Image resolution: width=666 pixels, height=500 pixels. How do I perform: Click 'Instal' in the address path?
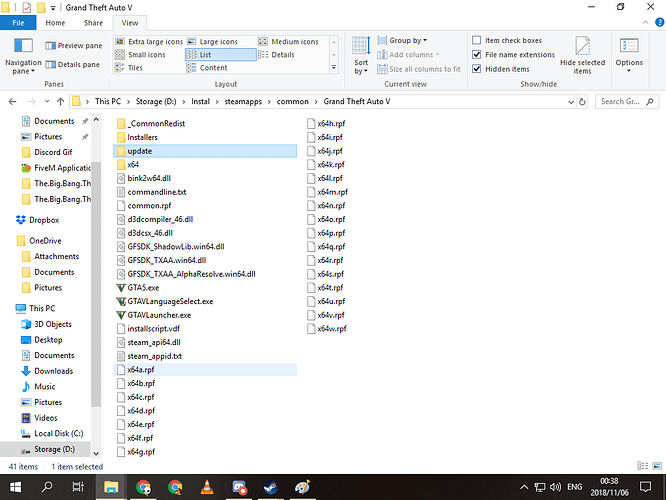200,102
